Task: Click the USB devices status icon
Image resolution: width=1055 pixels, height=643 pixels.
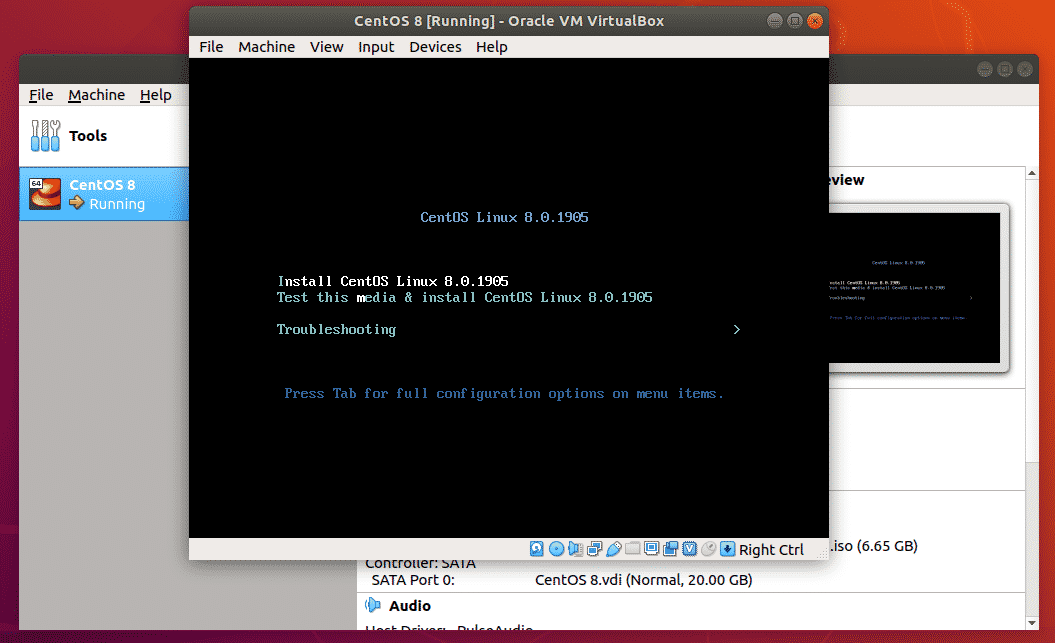Action: click(614, 548)
